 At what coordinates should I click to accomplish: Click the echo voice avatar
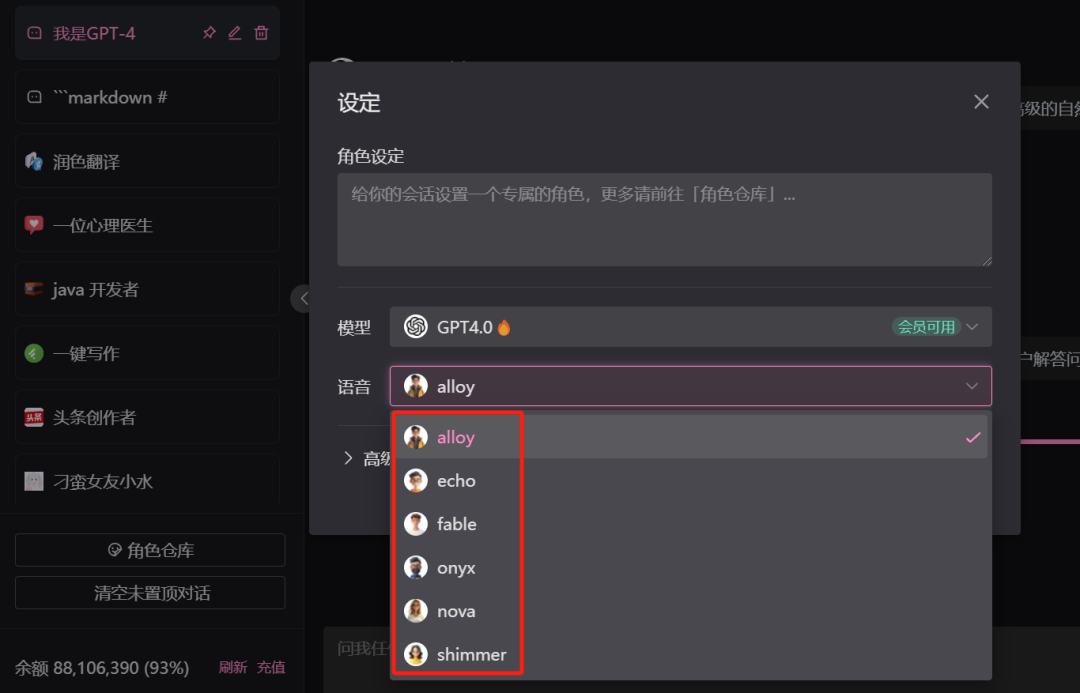coord(415,480)
